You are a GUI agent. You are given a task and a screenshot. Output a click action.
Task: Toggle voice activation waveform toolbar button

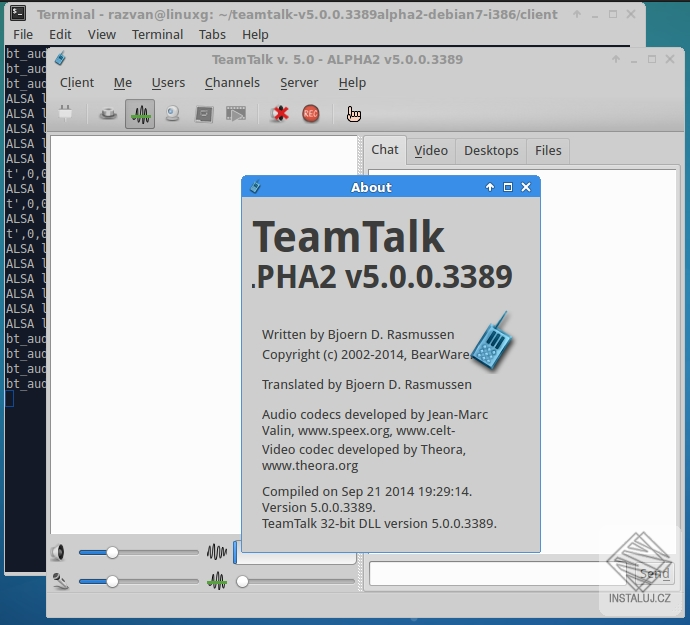click(140, 114)
